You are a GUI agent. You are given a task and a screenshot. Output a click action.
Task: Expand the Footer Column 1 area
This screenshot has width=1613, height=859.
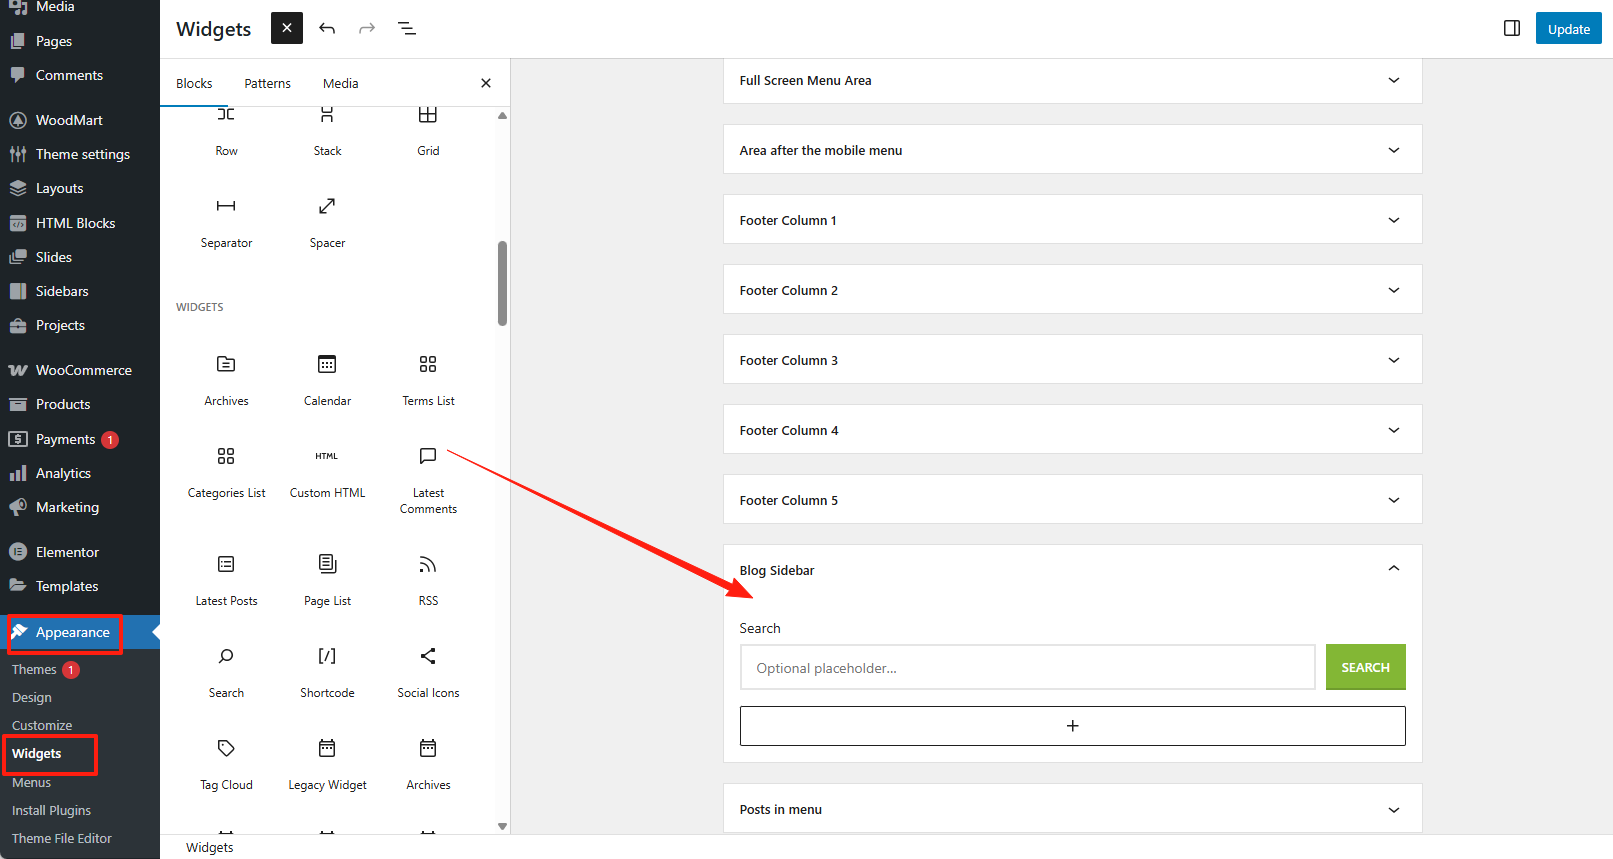1393,220
